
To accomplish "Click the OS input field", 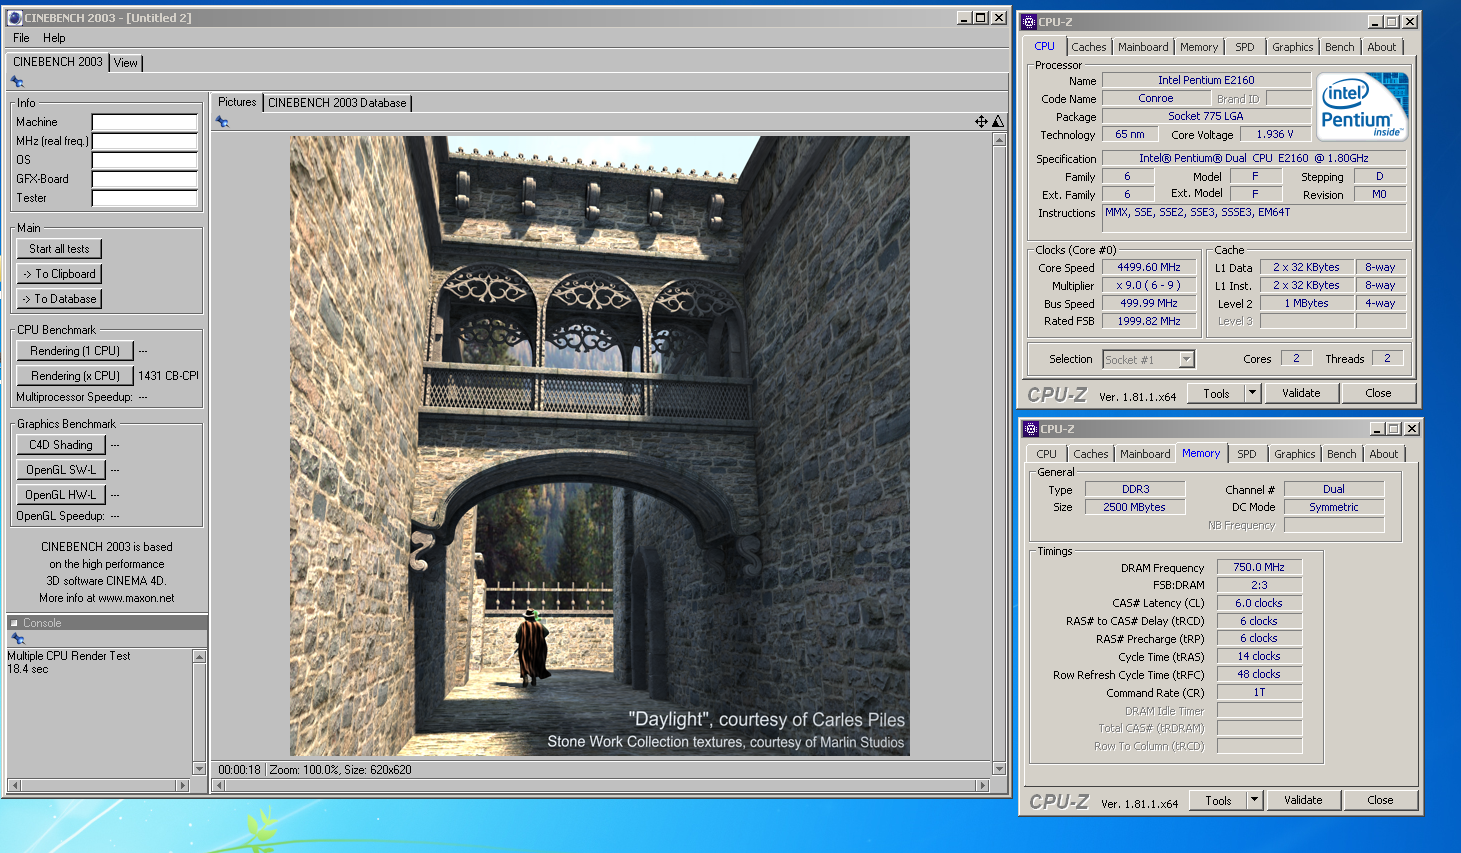I will [x=145, y=160].
